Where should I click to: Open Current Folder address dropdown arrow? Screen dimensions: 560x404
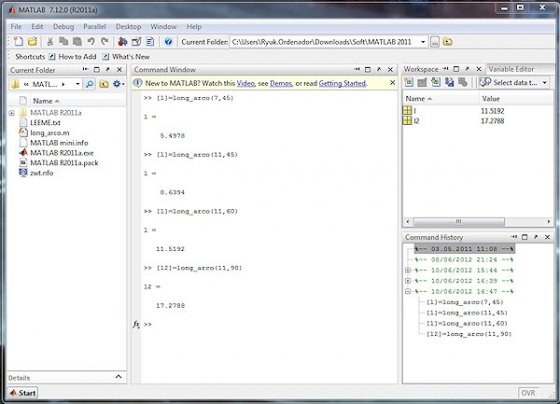[x=423, y=42]
